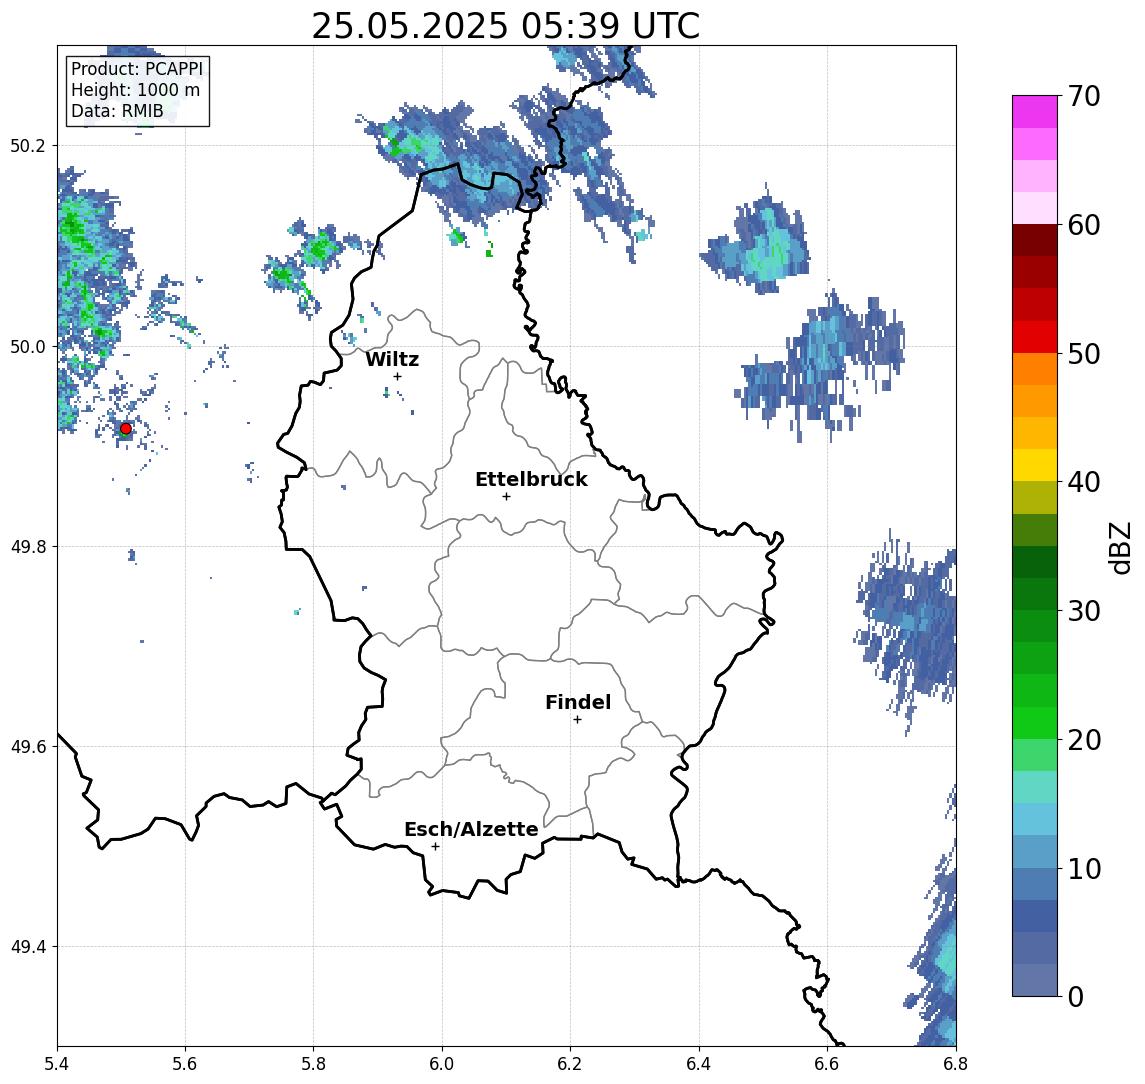This screenshot has width=1145, height=1084.
Task: Click the colorbar label '50'
Action: (x=1084, y=354)
